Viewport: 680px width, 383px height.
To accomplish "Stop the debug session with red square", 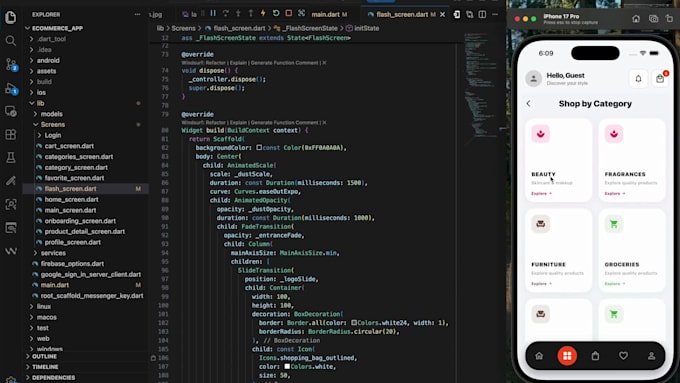I will [288, 13].
